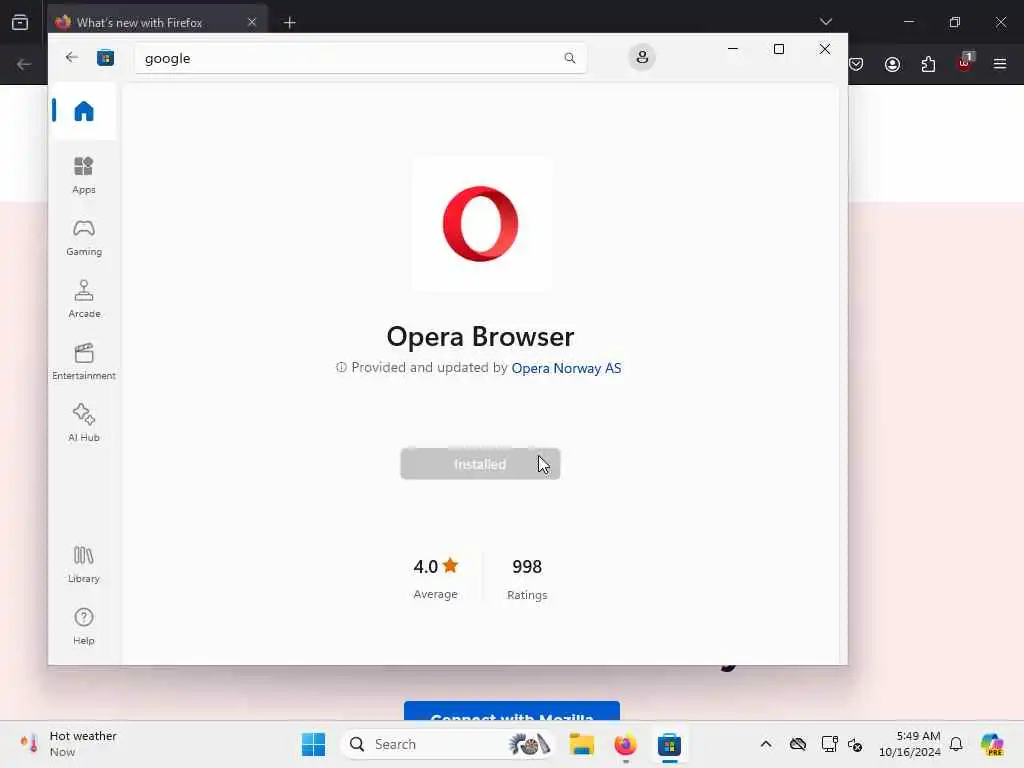Launch Copilot from the taskbar
This screenshot has width=1024, height=768.
(x=992, y=744)
